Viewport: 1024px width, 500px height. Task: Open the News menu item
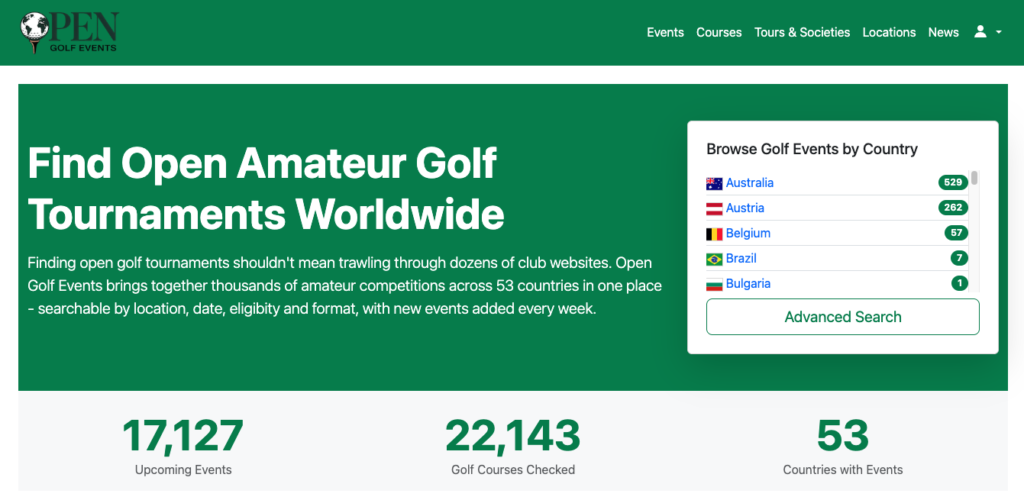pos(943,33)
